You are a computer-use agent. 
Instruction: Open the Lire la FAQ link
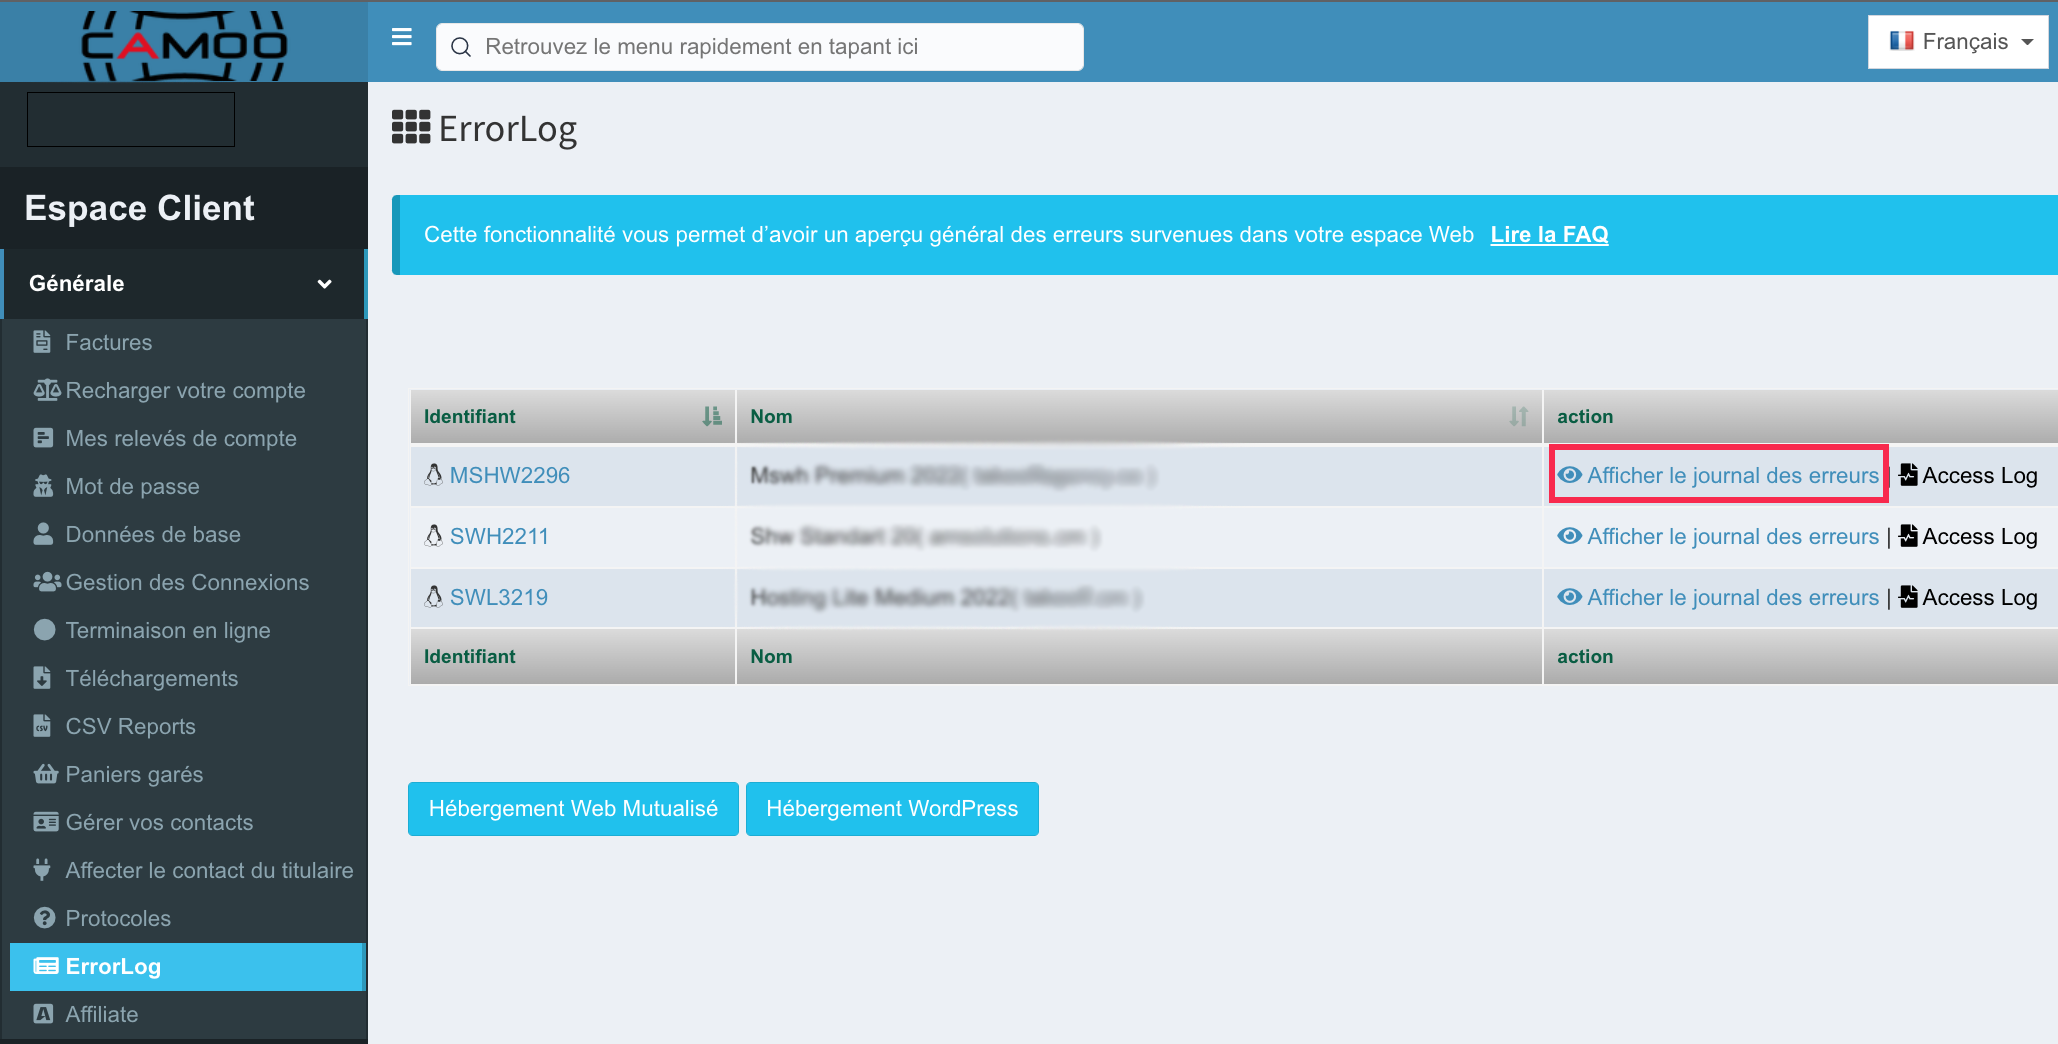point(1549,234)
